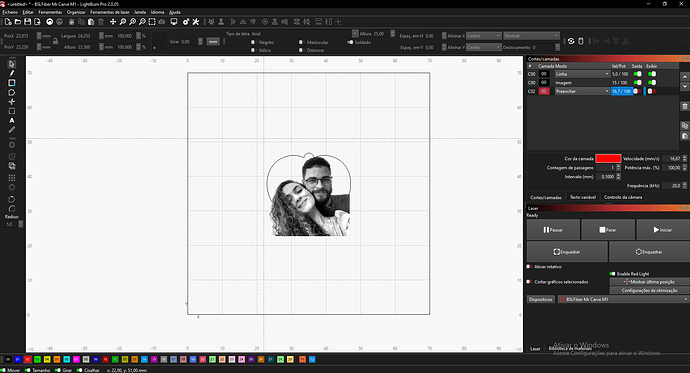Screen dimensions: 690x373
Task: Toggle Enable Red Light switch
Action: tap(613, 274)
